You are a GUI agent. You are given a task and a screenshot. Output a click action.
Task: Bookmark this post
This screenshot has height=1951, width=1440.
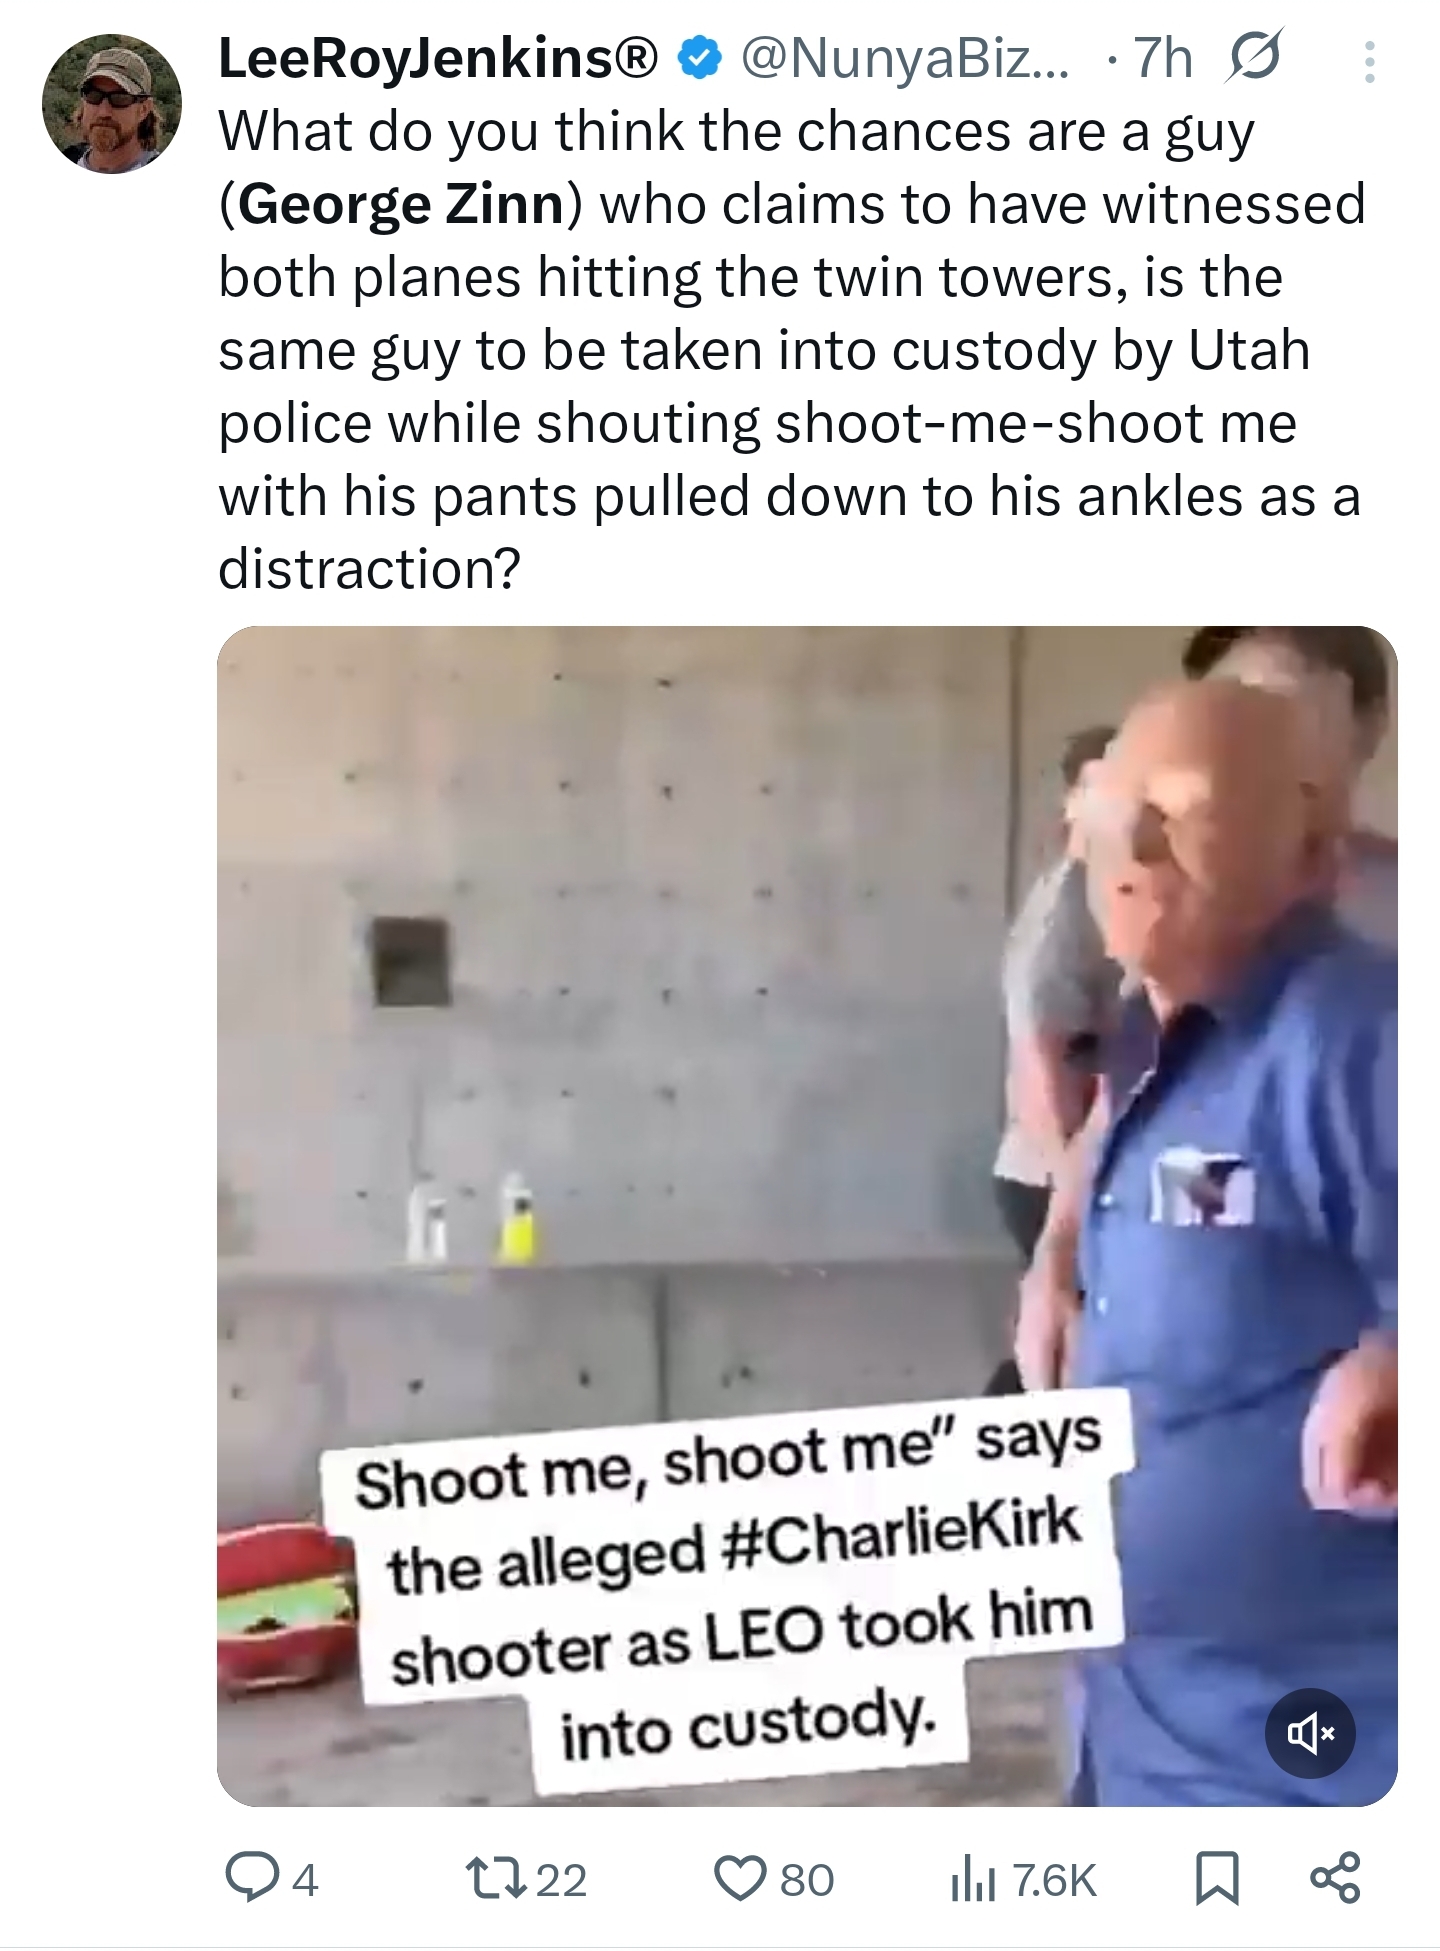point(1219,1880)
